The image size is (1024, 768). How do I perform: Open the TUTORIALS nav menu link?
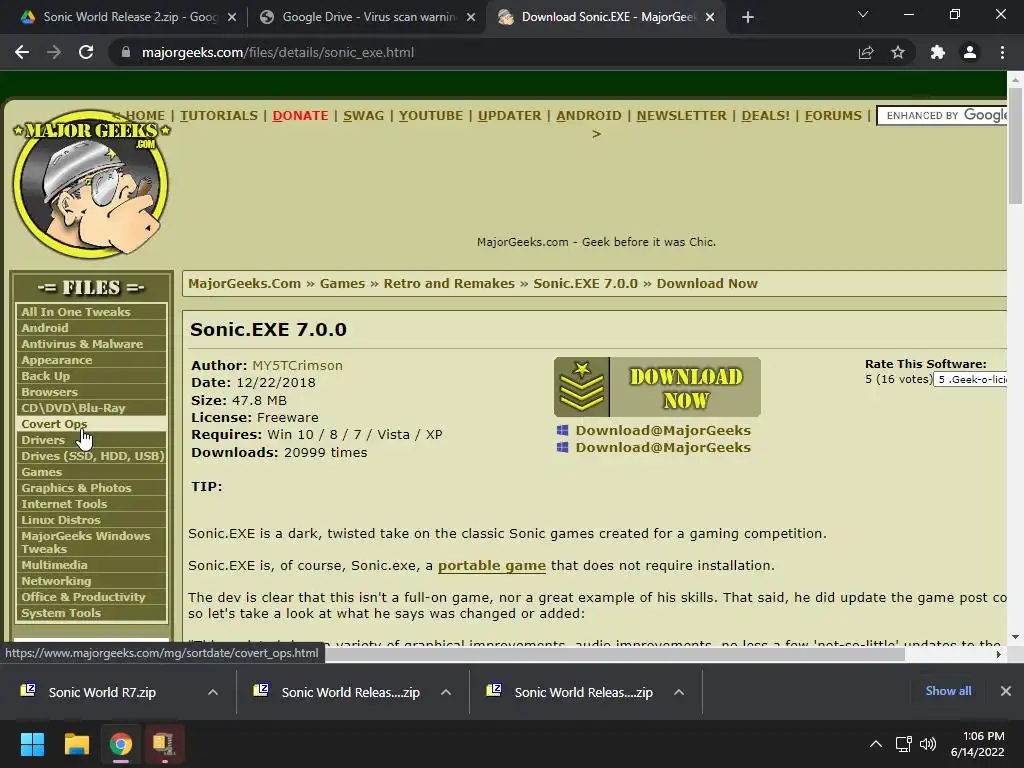(219, 116)
